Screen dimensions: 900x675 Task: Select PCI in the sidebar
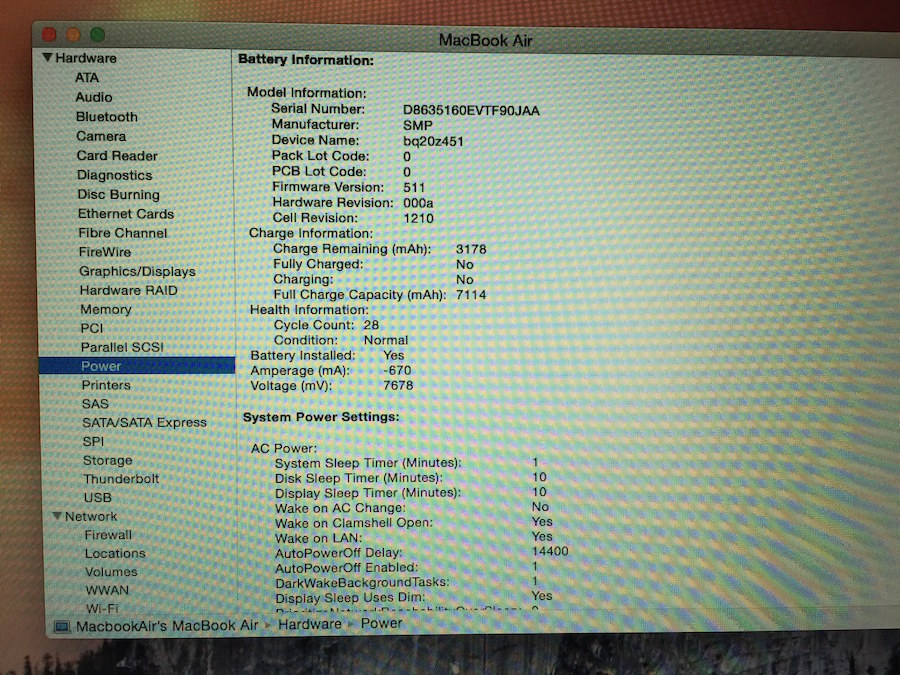click(x=92, y=328)
